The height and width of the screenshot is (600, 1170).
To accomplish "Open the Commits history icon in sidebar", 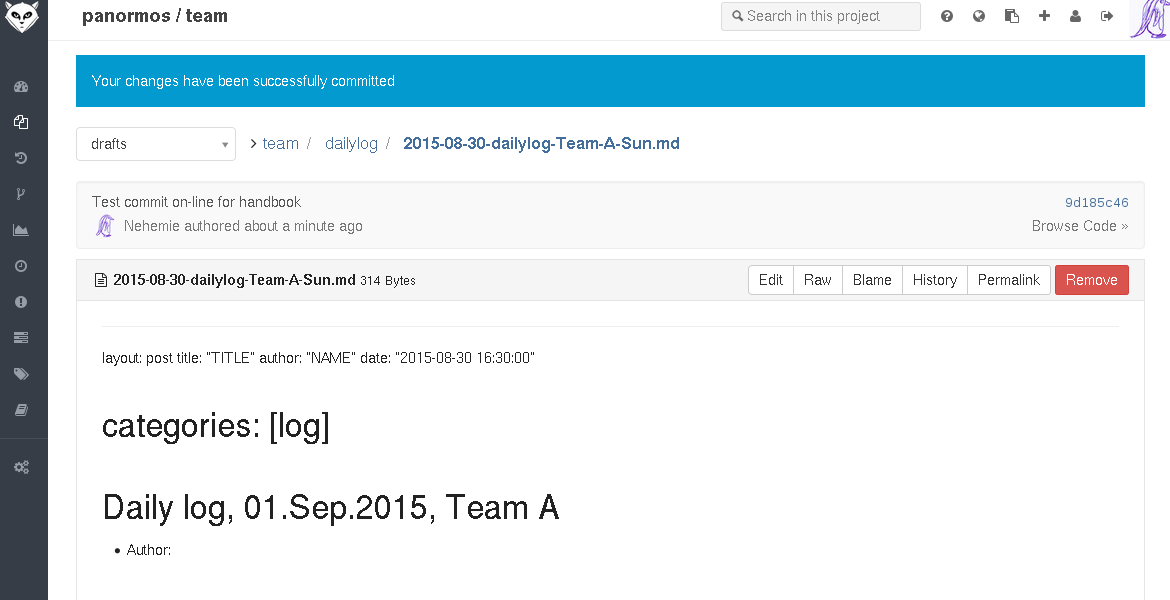I will pyautogui.click(x=21, y=158).
